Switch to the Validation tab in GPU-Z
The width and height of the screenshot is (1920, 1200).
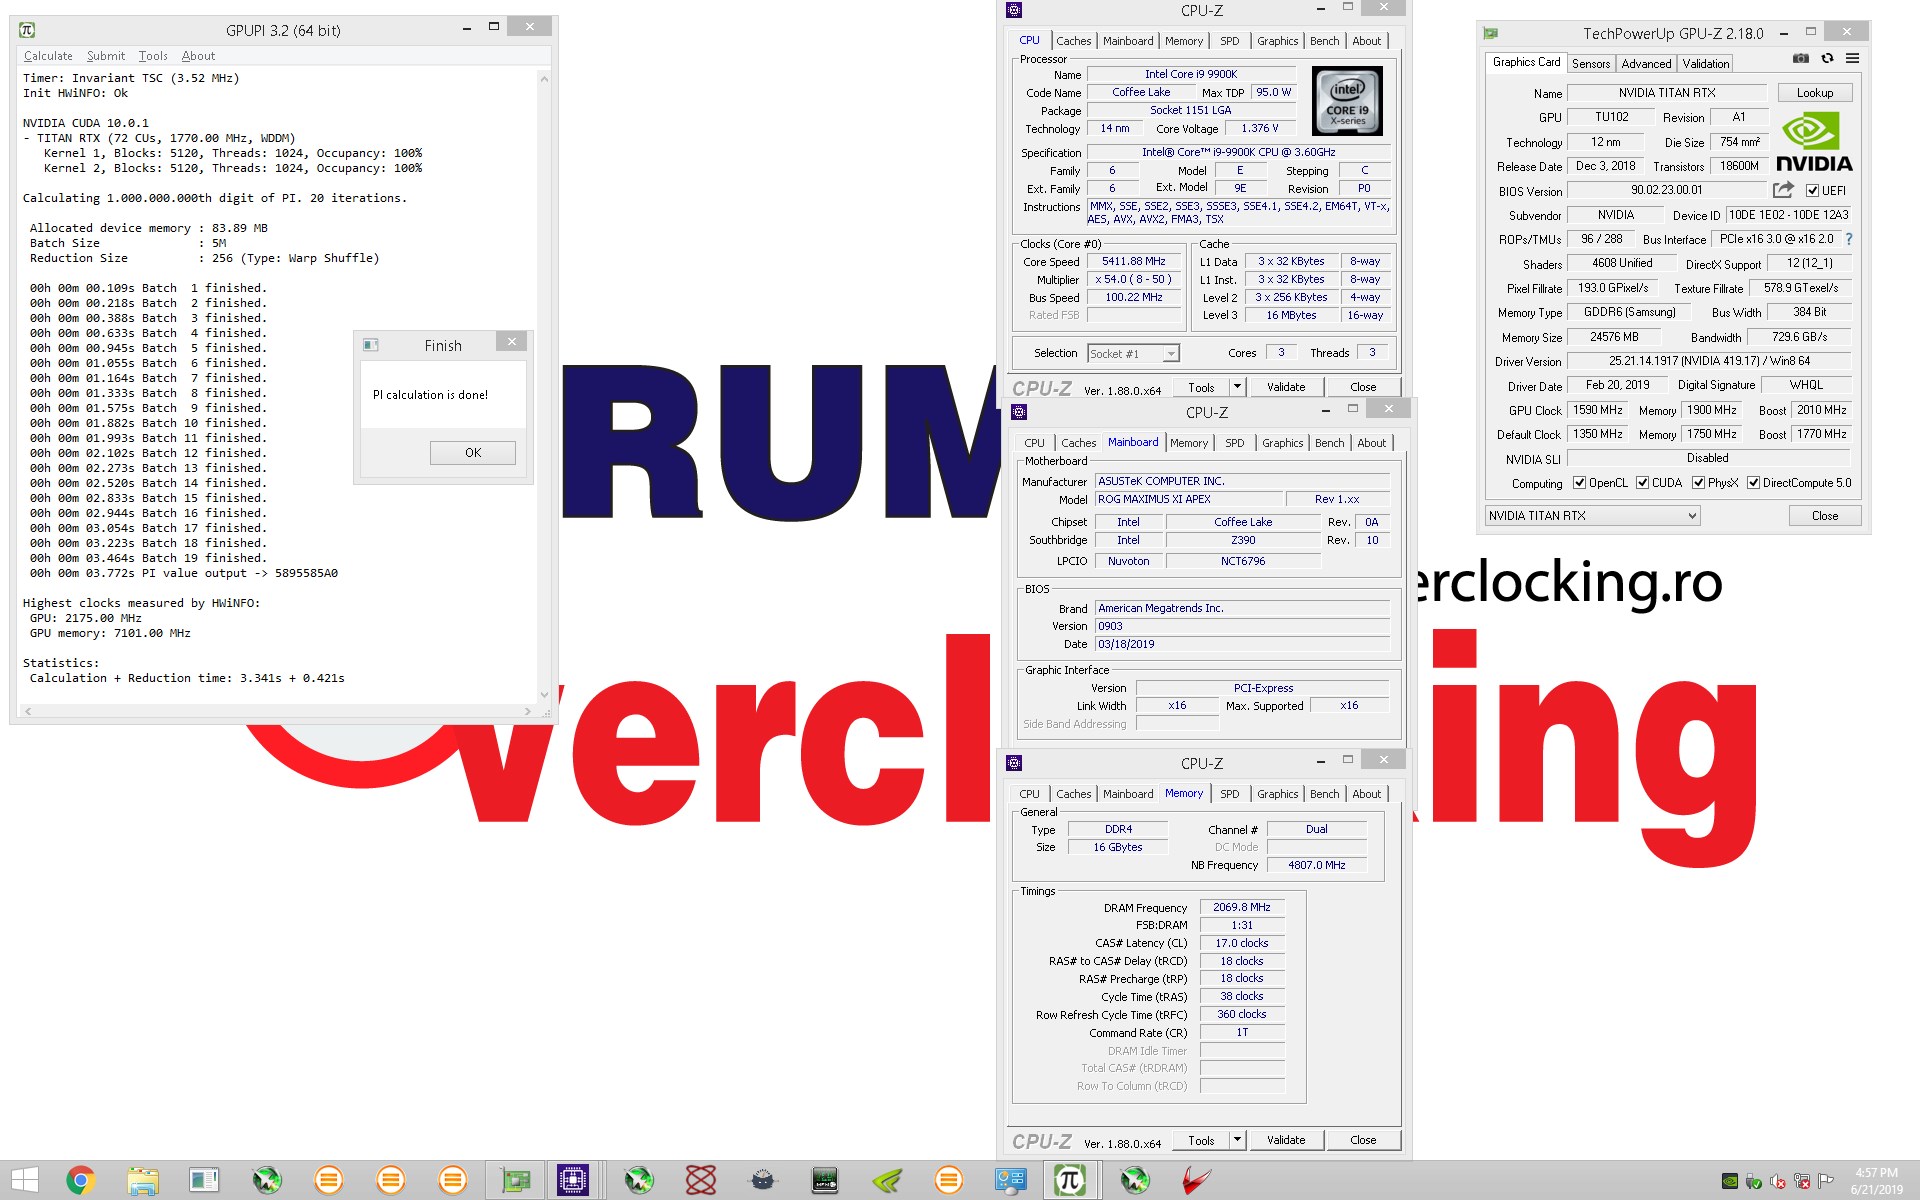pos(1706,63)
